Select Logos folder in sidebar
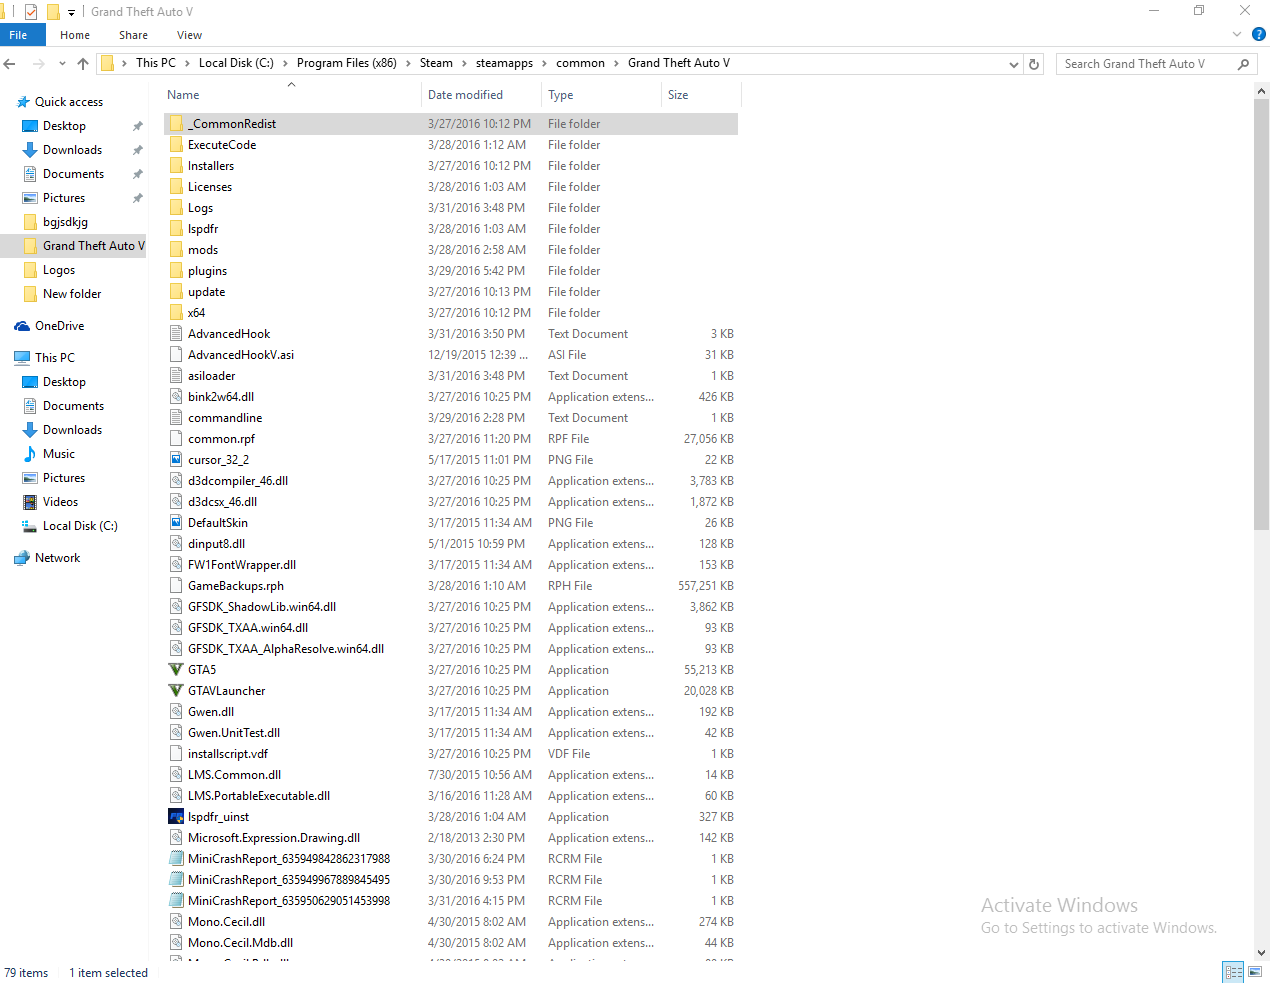This screenshot has width=1270, height=983. tap(59, 270)
